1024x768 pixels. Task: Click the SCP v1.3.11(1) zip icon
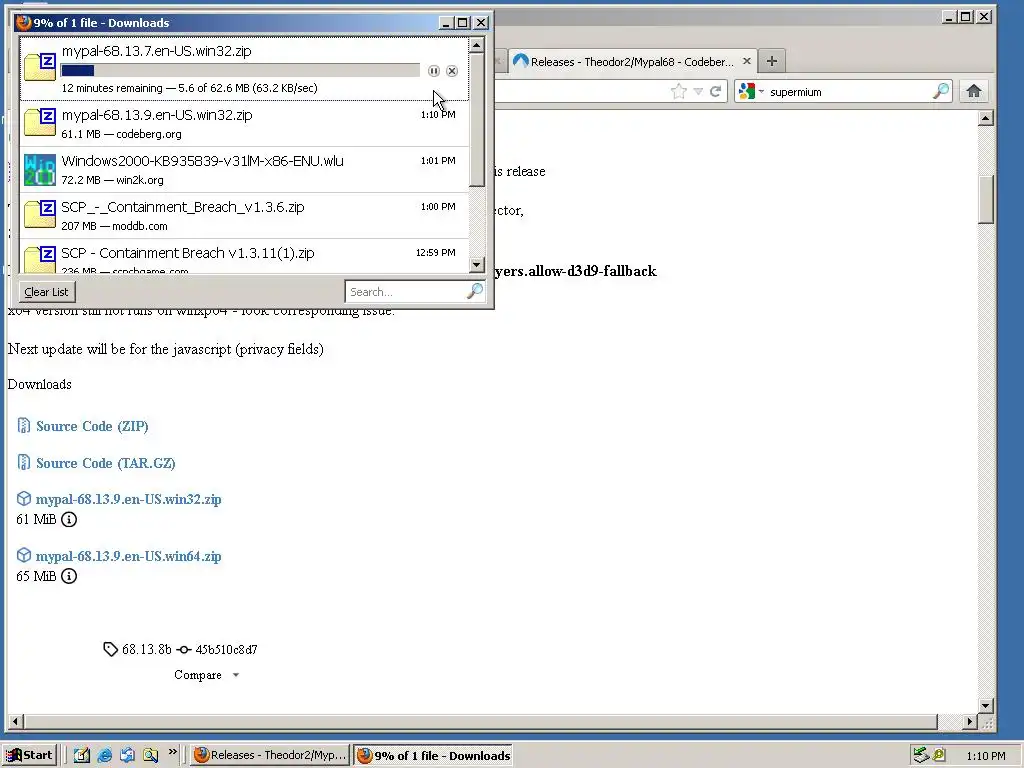40,259
